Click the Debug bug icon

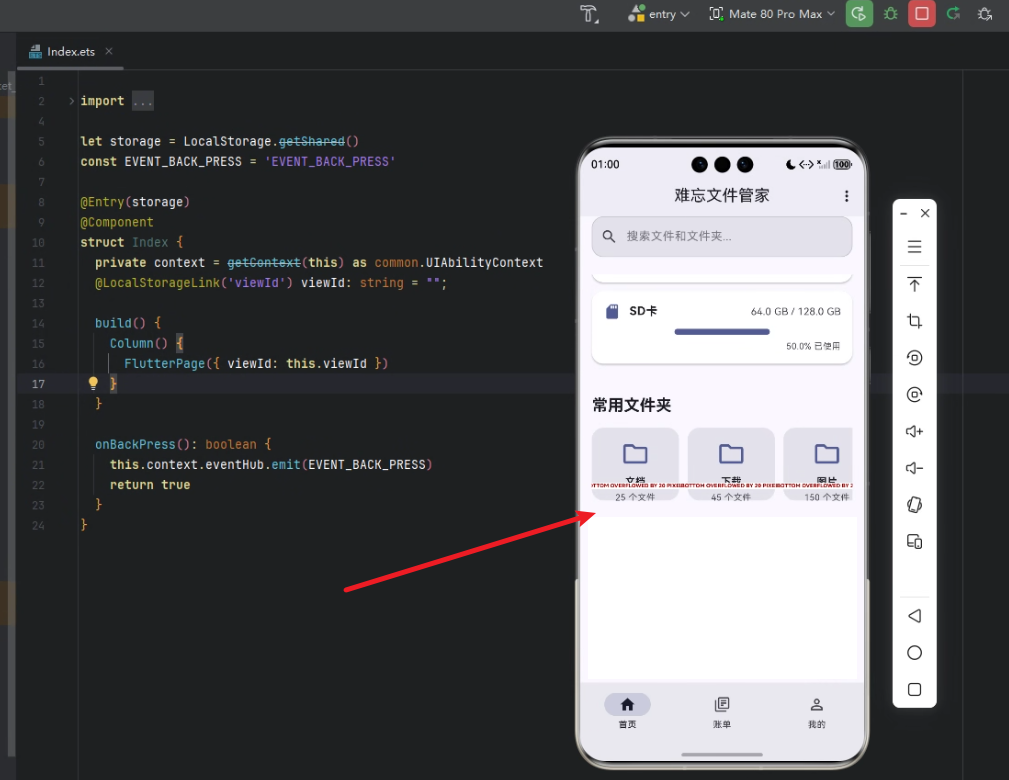[x=891, y=14]
